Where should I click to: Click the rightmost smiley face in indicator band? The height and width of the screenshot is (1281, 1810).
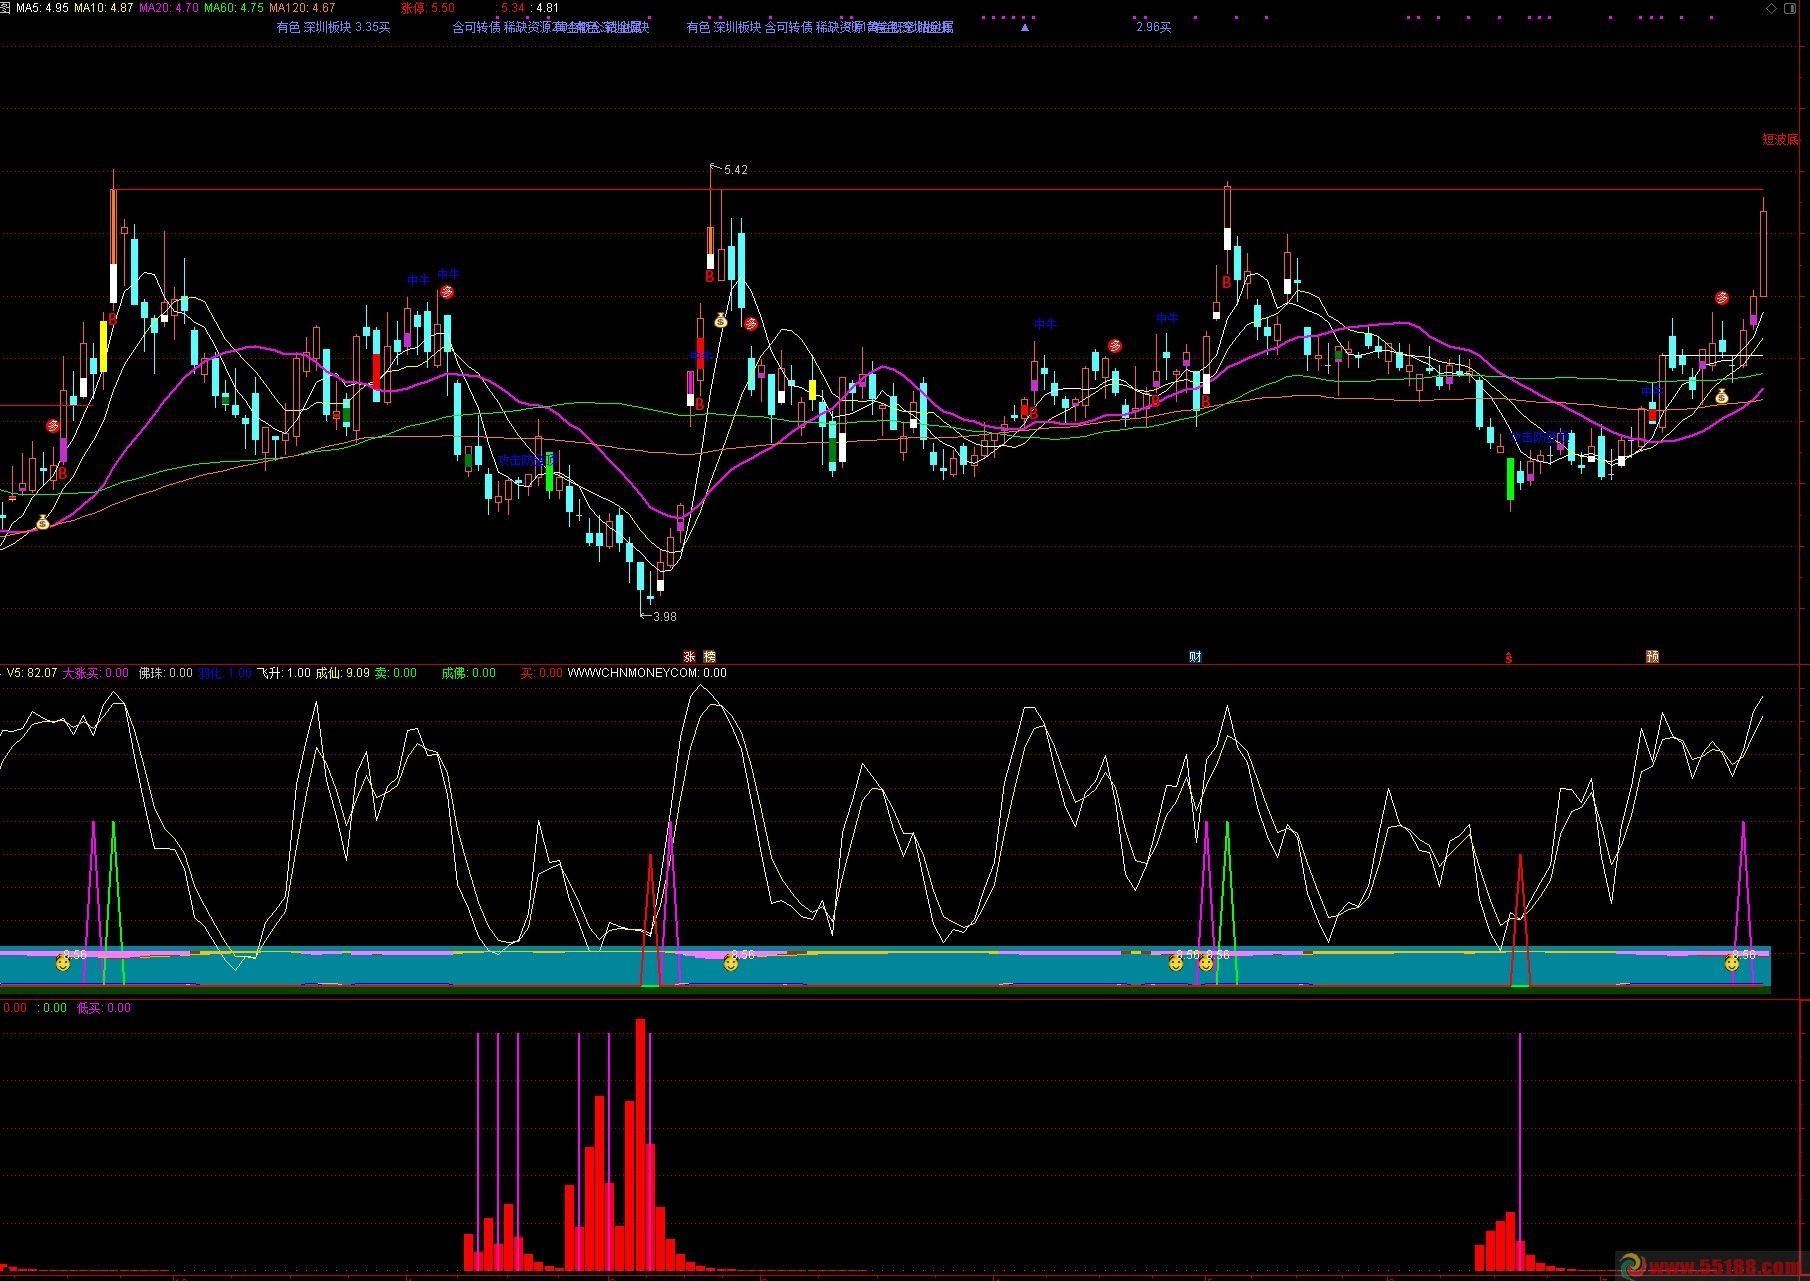point(1731,963)
